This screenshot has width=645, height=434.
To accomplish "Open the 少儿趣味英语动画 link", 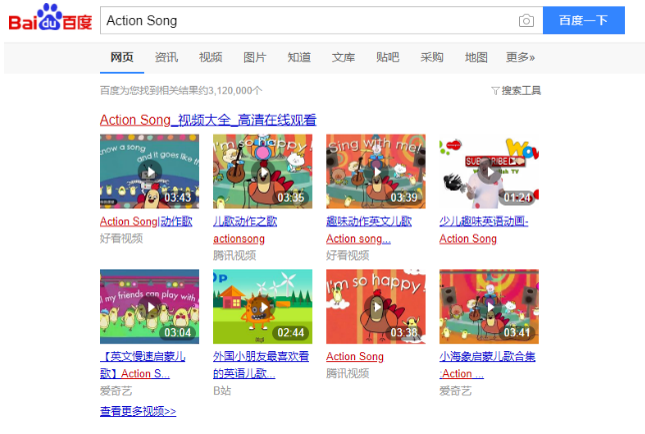I will pyautogui.click(x=484, y=230).
